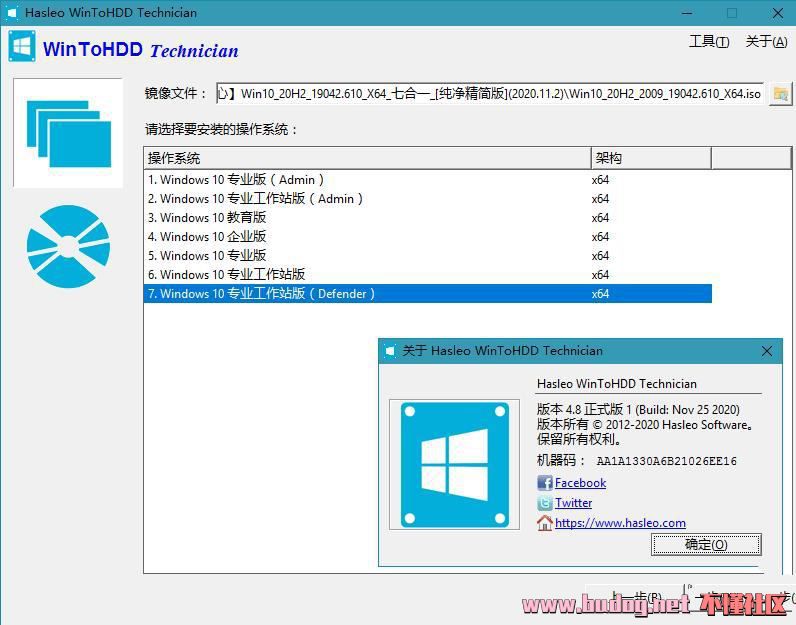Open the 关于(A) menu
The height and width of the screenshot is (625, 796).
767,42
